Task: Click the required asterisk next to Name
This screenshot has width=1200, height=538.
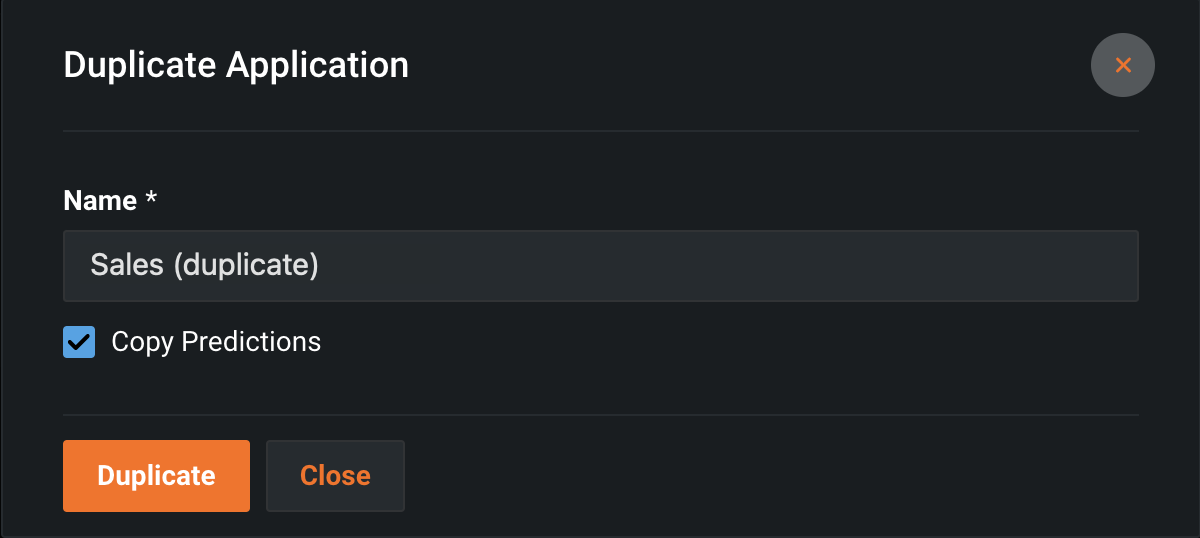Action: (151, 200)
